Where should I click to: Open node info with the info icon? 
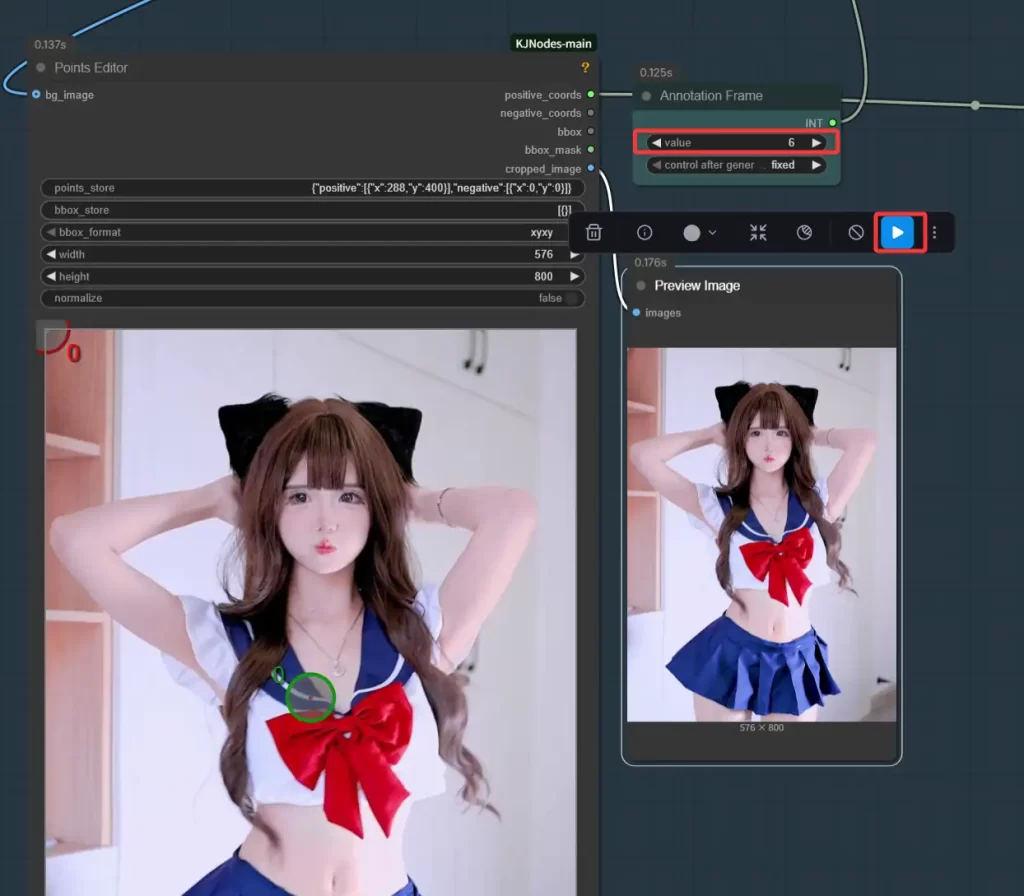pyautogui.click(x=644, y=232)
